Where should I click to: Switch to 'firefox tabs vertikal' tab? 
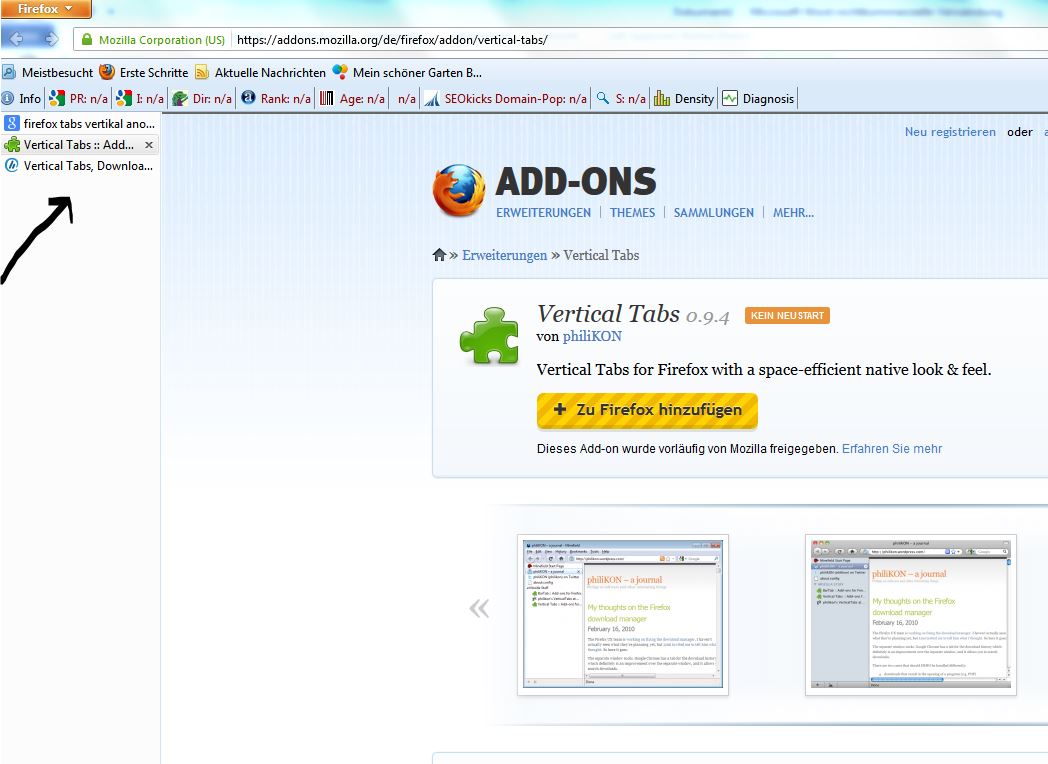click(x=80, y=124)
